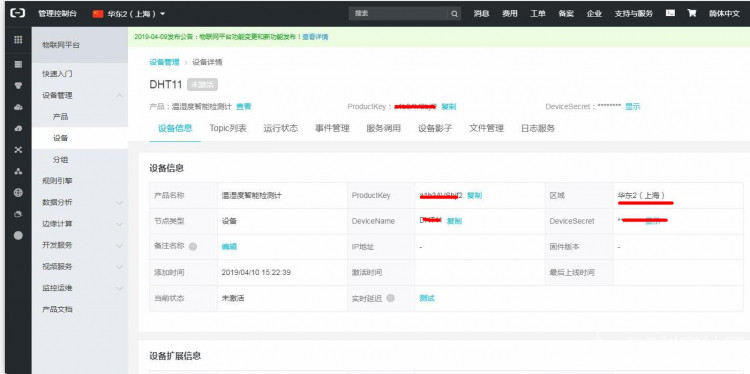Click the DHT11 device title
Screen dimensions: 750x374
click(x=165, y=85)
